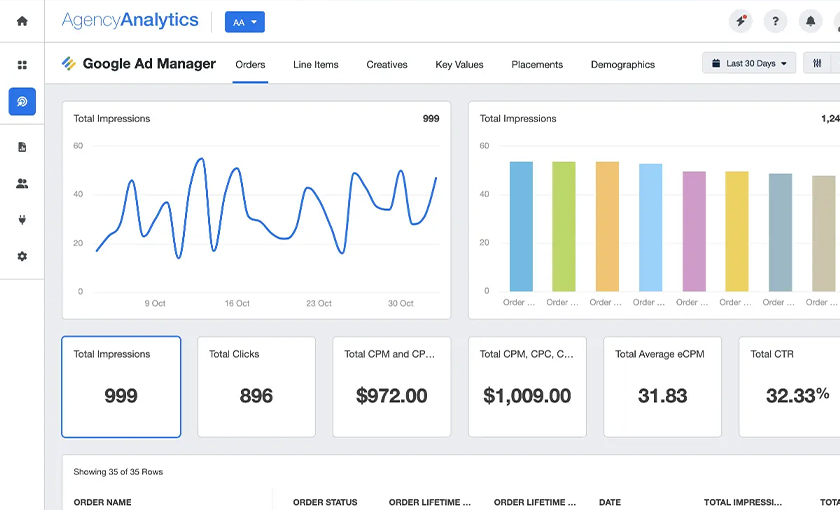
Task: Expand the AA account dropdown
Action: click(x=245, y=22)
